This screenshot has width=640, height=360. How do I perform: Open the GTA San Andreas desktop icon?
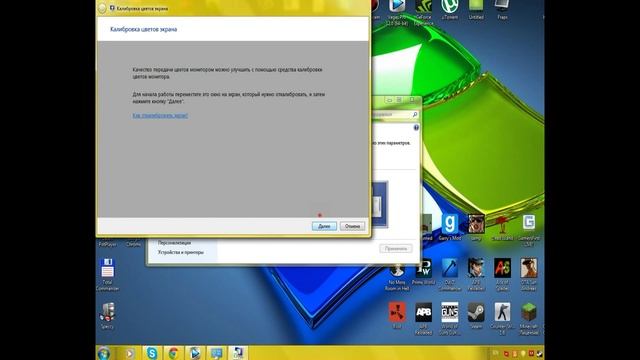coord(529,274)
